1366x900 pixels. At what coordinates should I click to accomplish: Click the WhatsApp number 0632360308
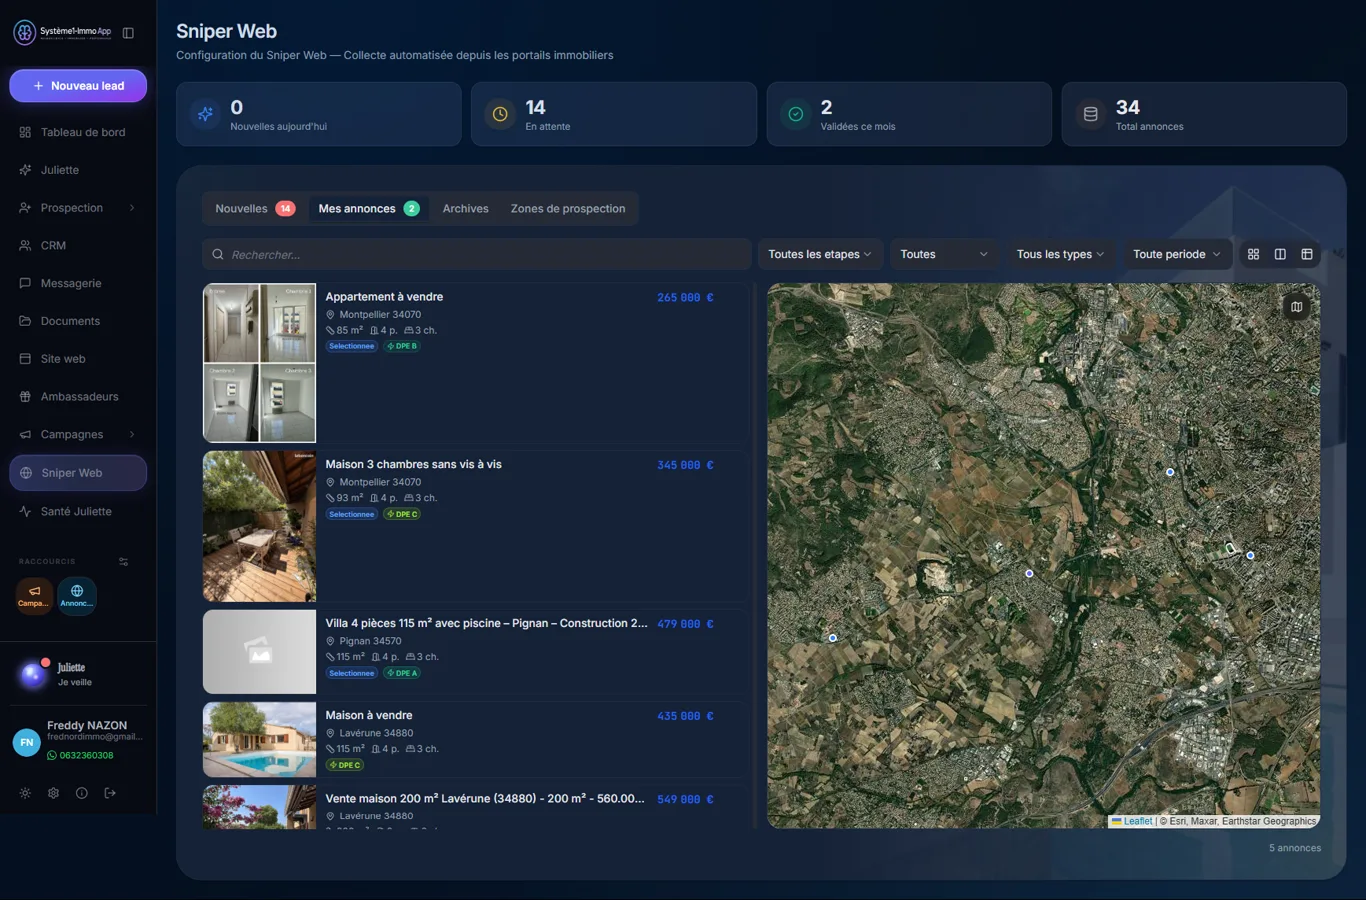point(80,755)
